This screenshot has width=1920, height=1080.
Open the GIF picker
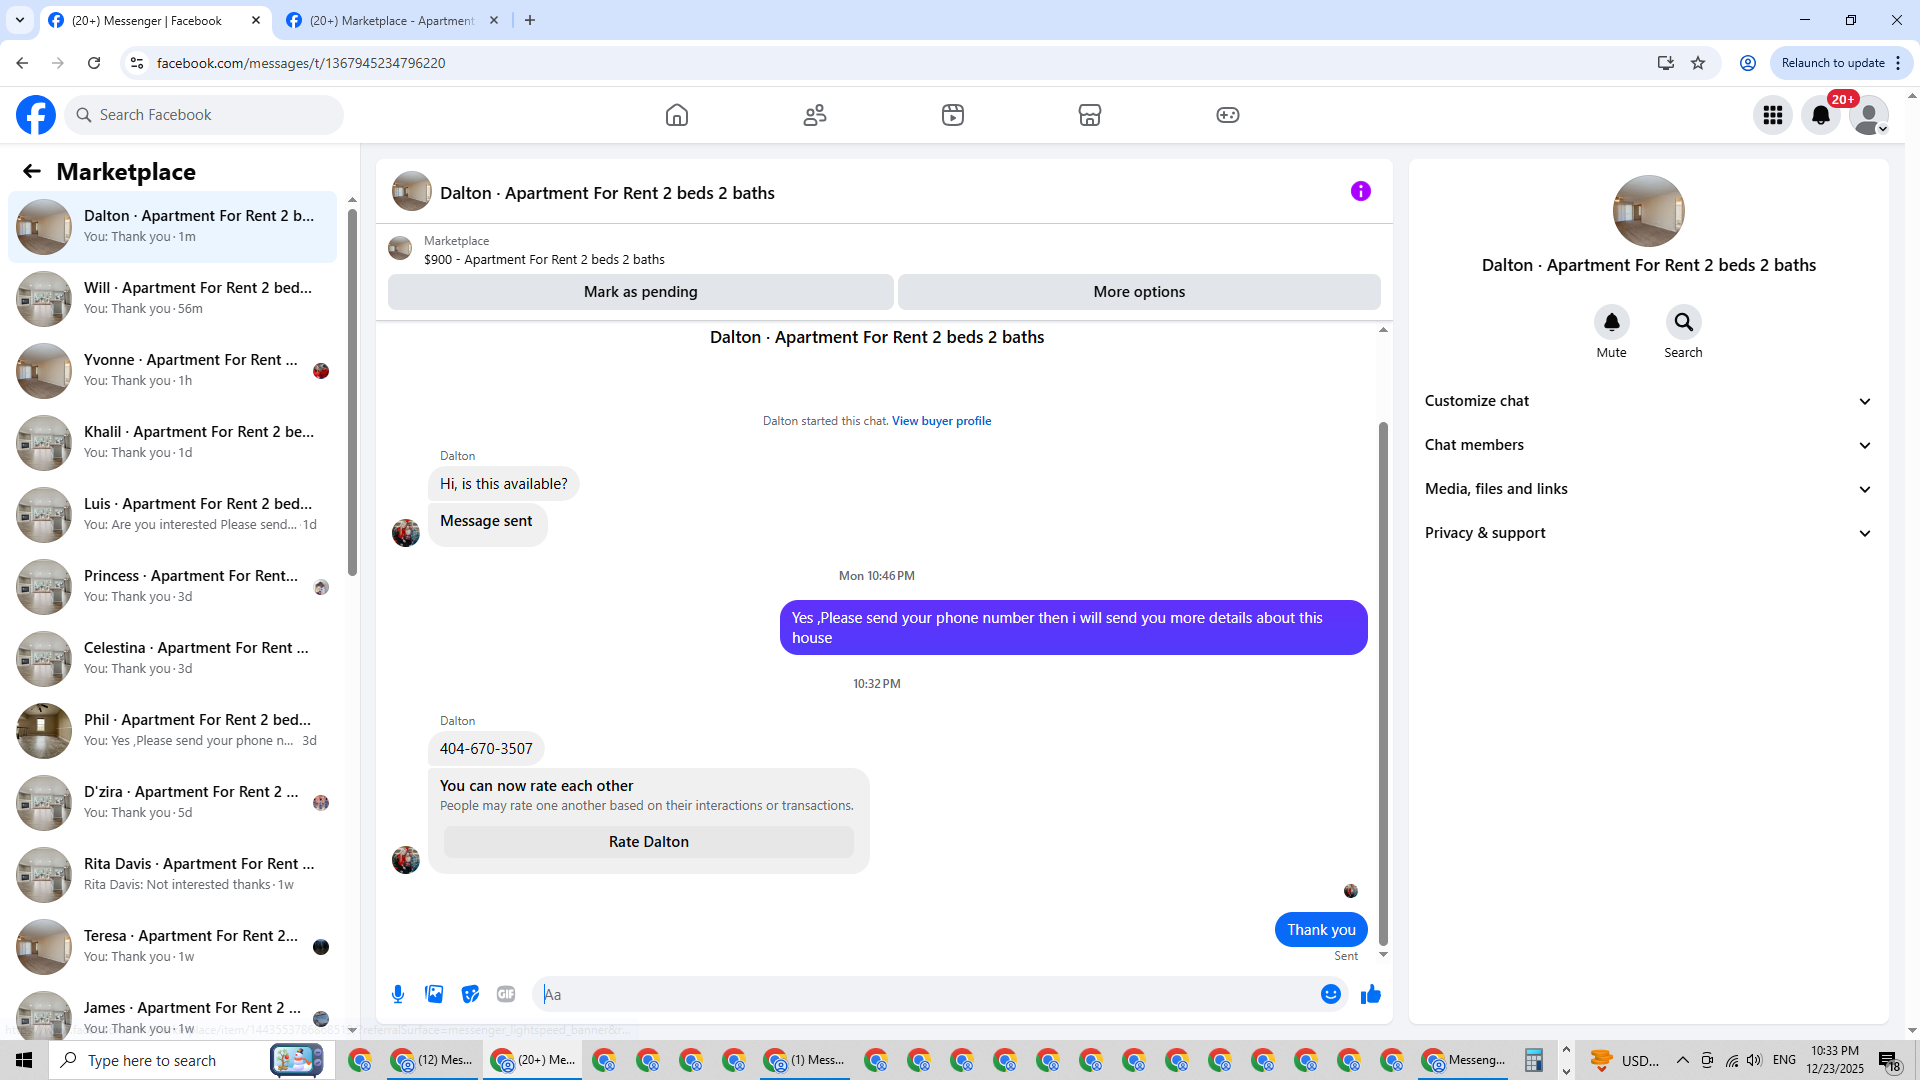[x=506, y=994]
